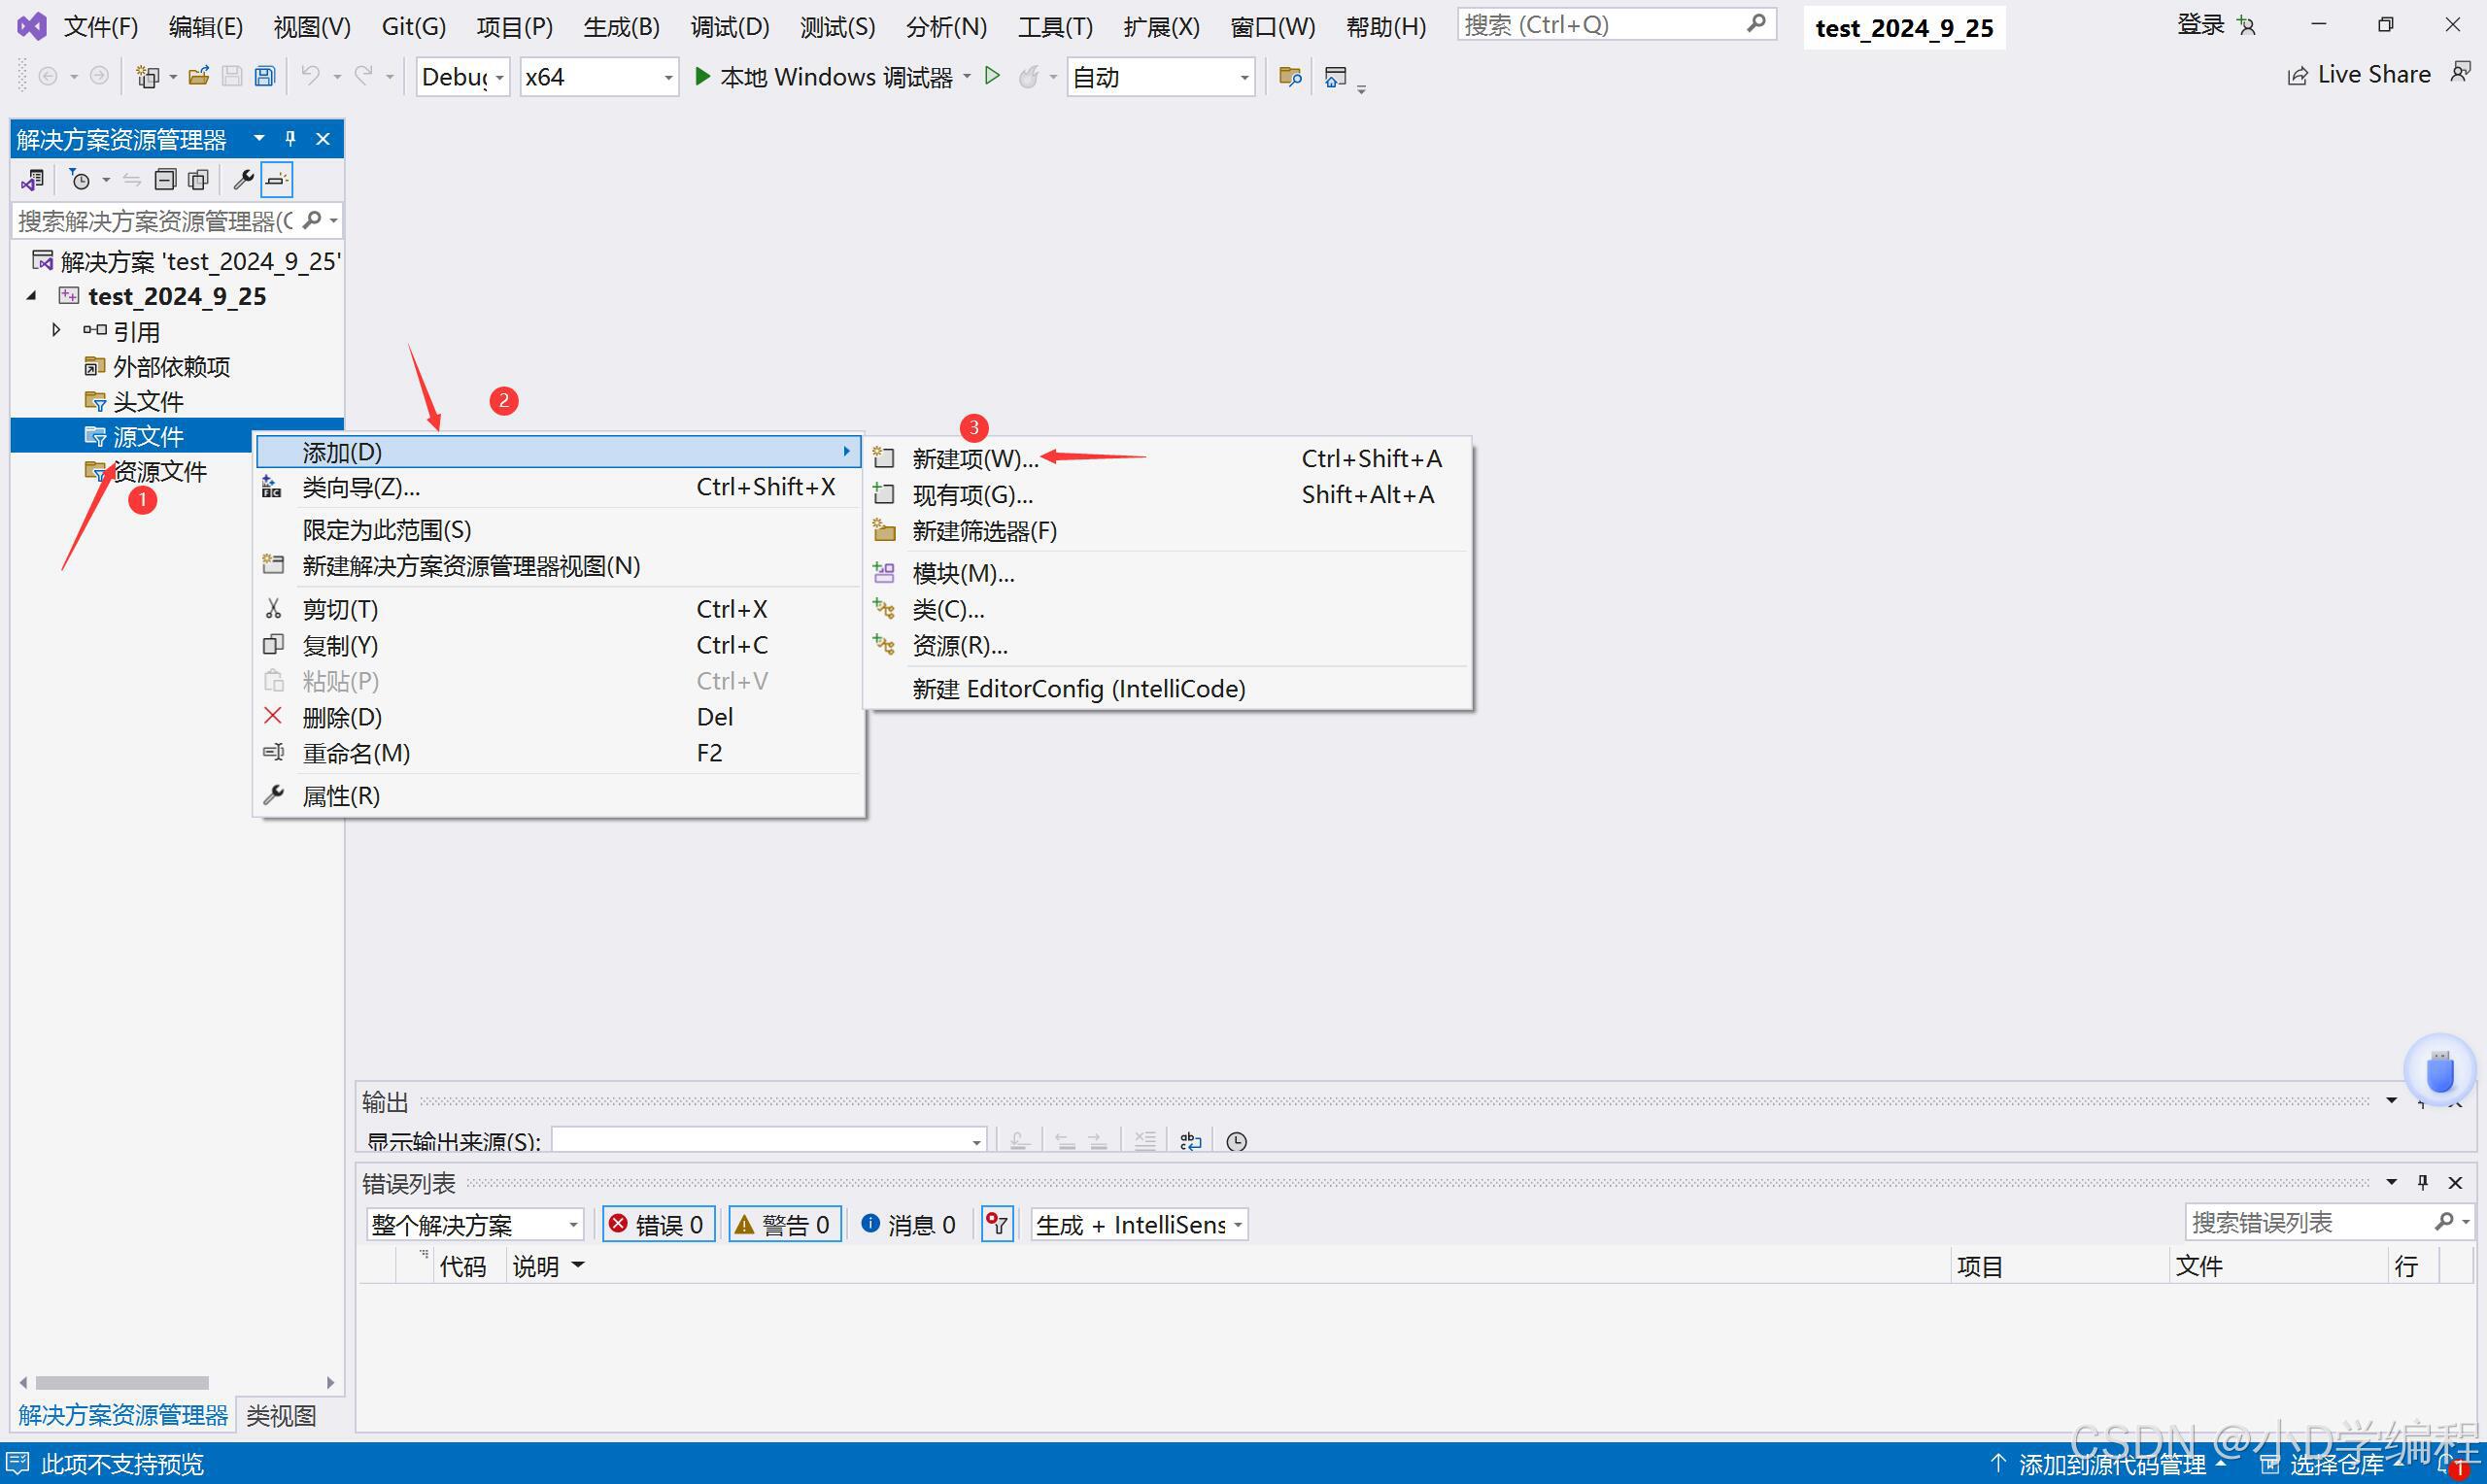Click the Live Share button
The width and height of the screenshot is (2487, 1484).
coord(2360,75)
